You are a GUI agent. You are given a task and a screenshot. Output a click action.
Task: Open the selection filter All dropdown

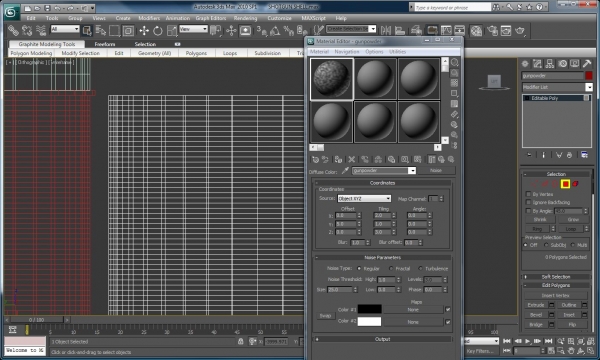(x=65, y=29)
